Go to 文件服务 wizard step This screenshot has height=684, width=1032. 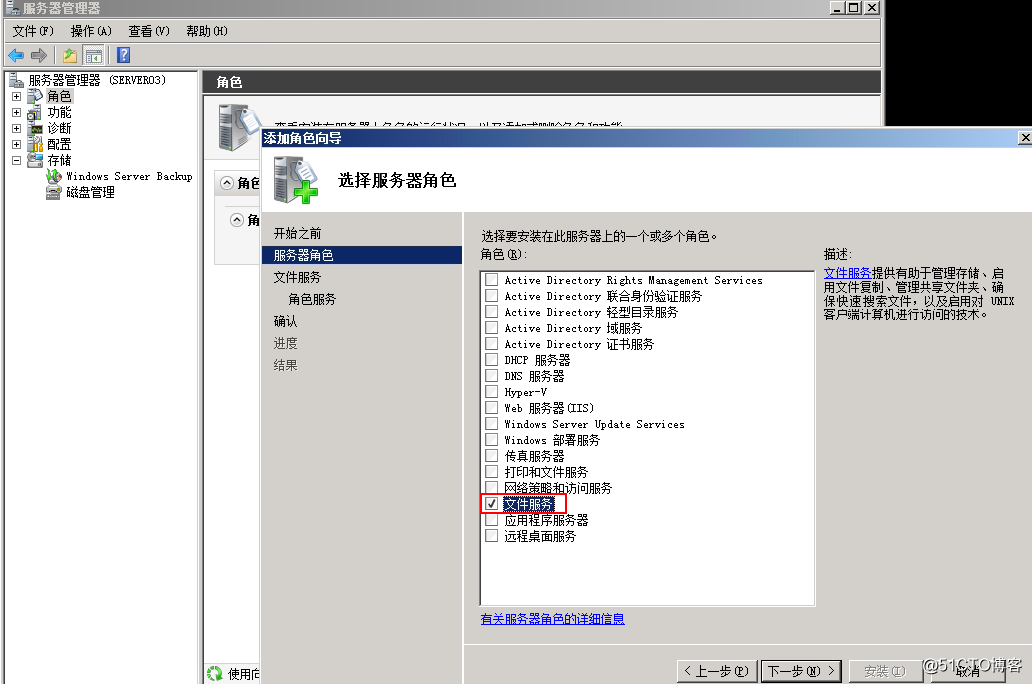click(x=297, y=277)
